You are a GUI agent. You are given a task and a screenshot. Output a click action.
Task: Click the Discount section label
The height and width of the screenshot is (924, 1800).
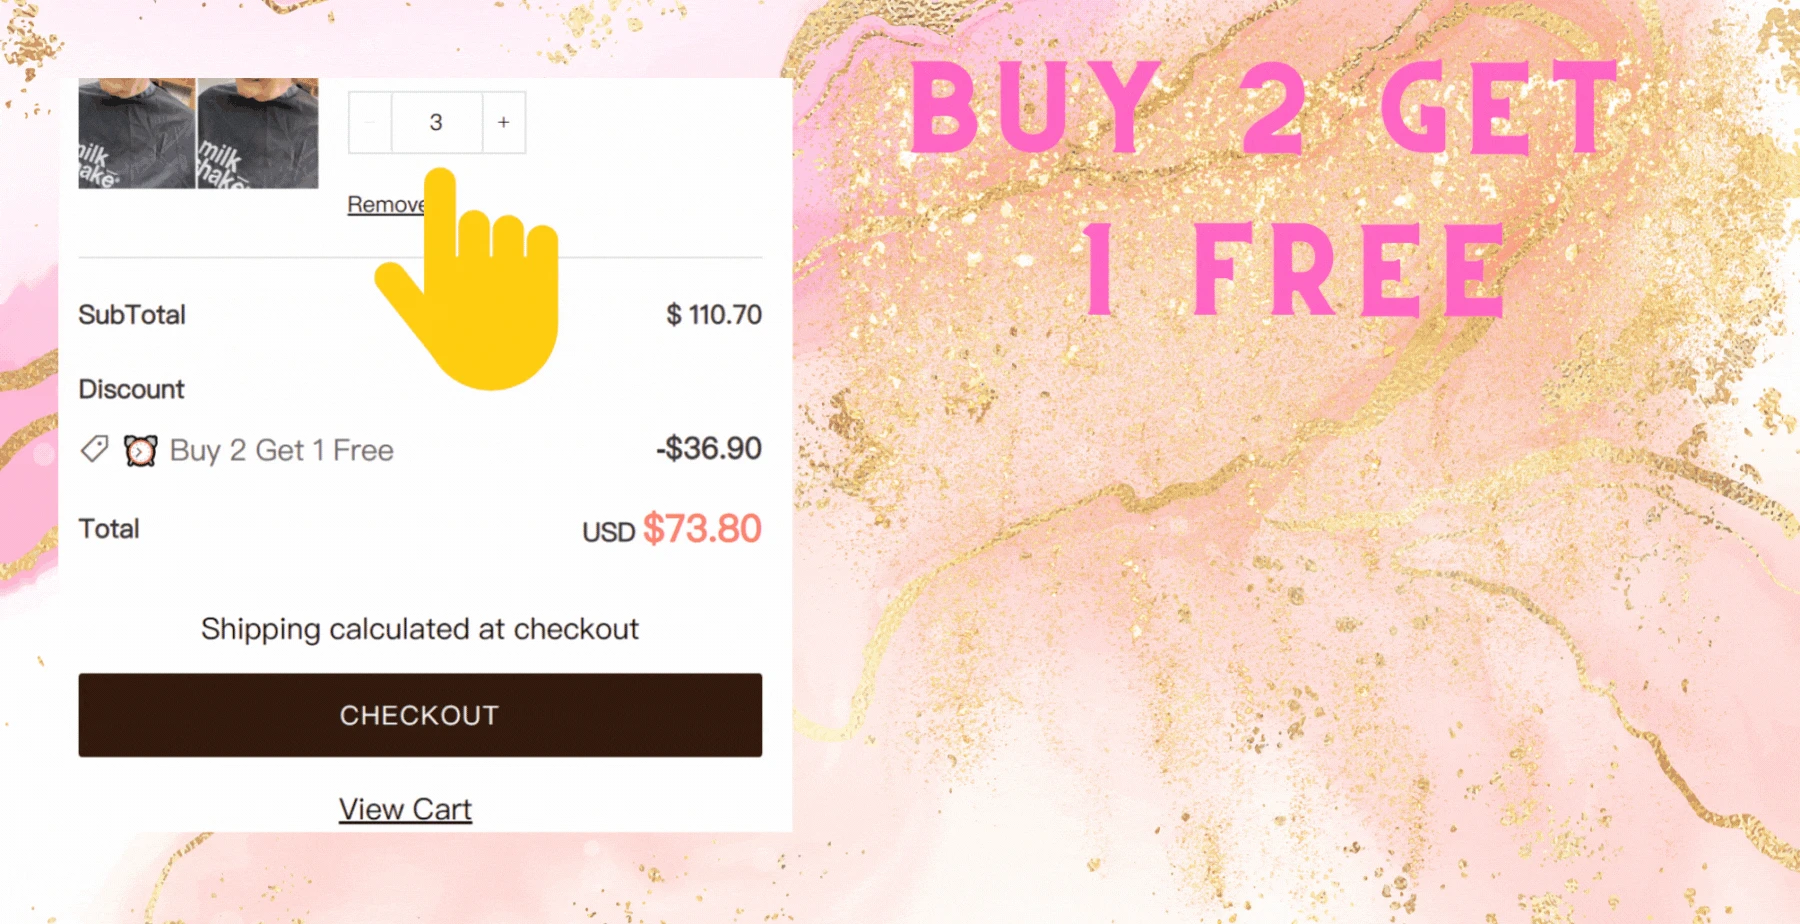pos(132,389)
